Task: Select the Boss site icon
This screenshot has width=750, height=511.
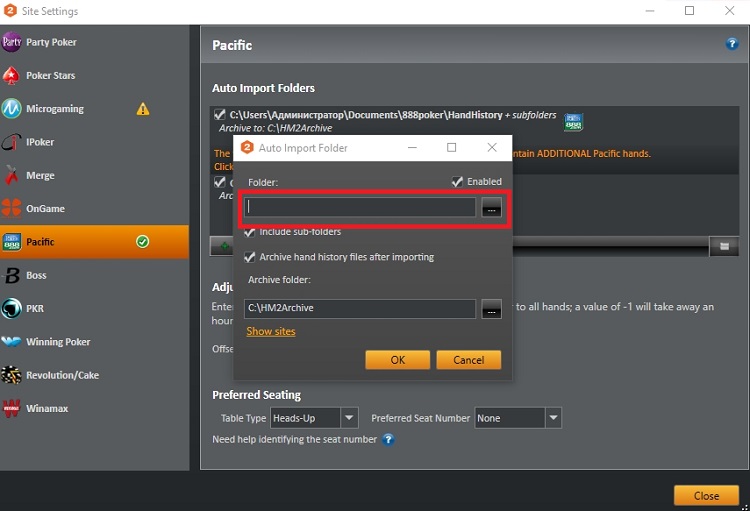Action: click(x=11, y=275)
